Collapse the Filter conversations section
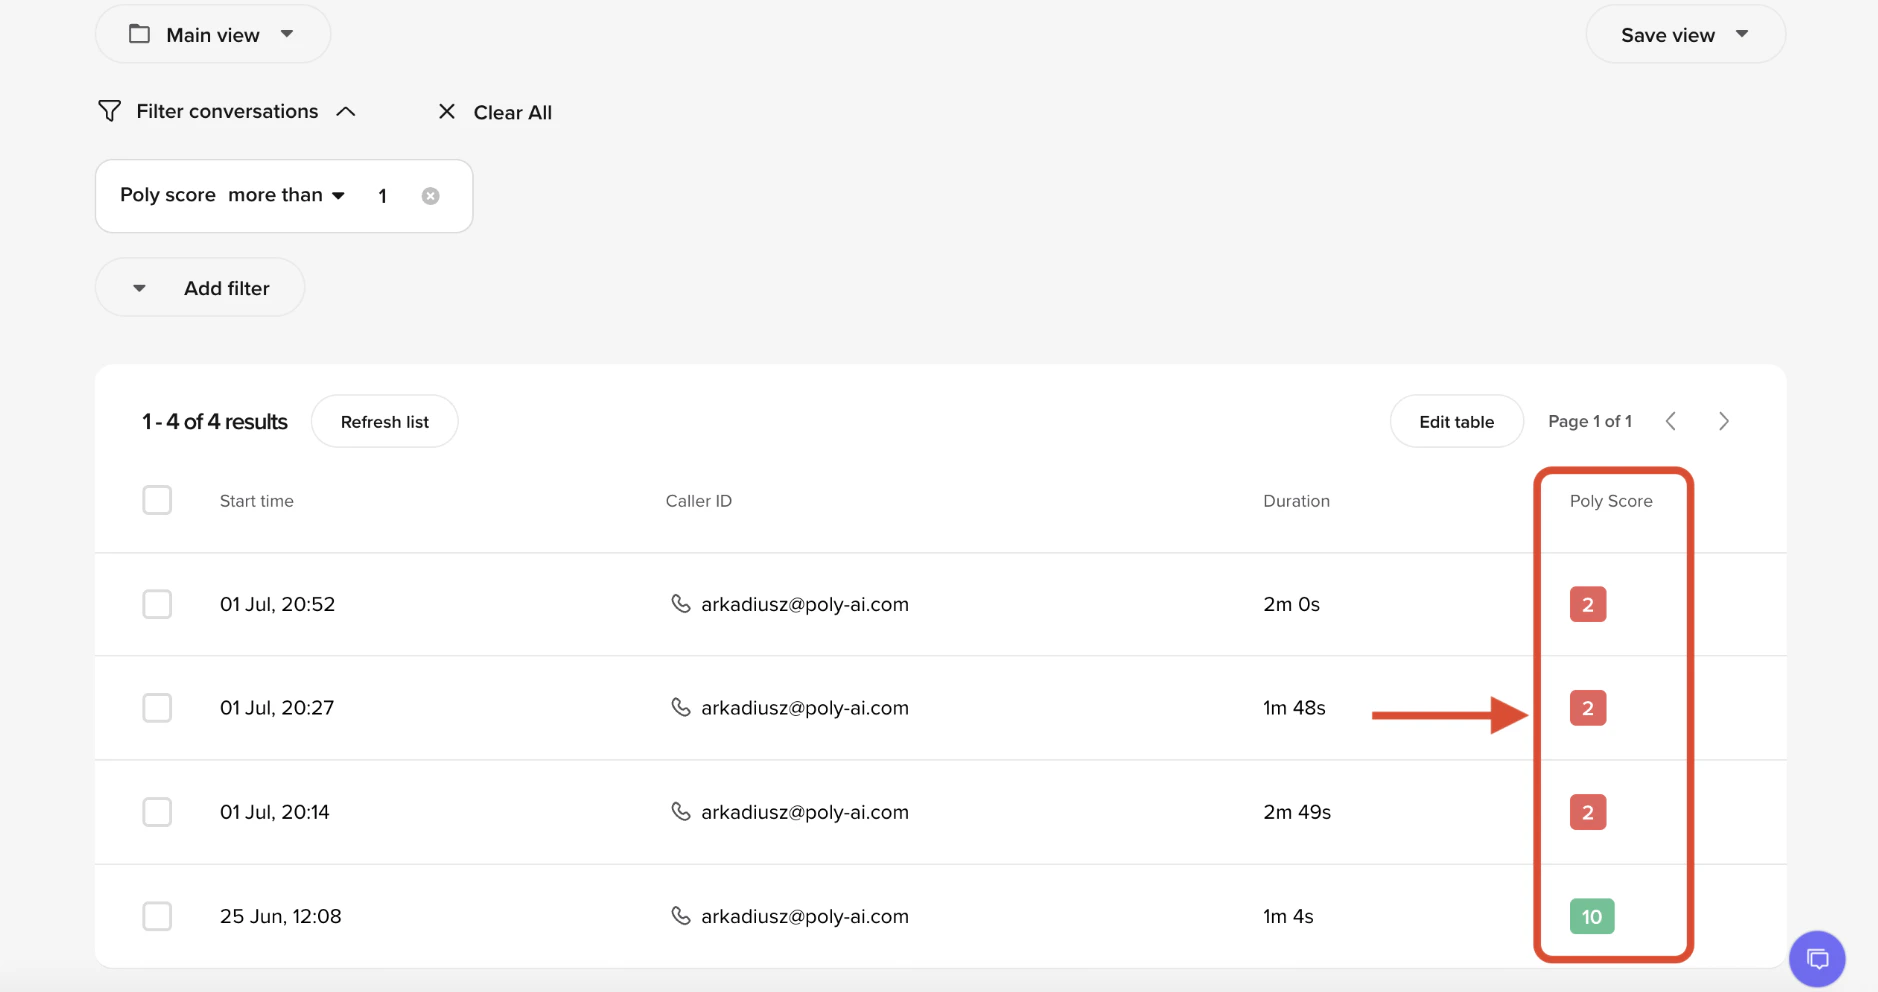 [x=346, y=112]
